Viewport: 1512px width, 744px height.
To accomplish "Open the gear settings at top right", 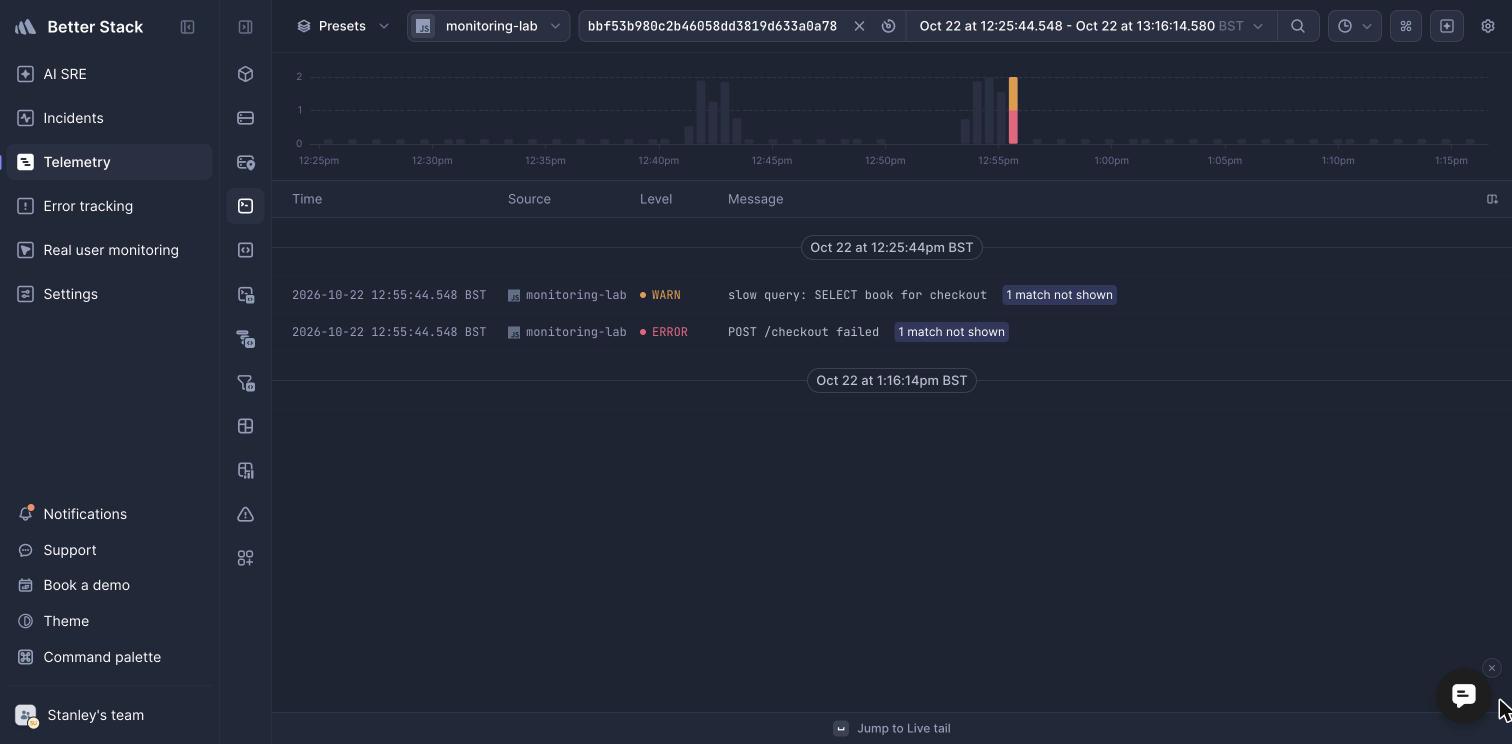I will click(1488, 26).
